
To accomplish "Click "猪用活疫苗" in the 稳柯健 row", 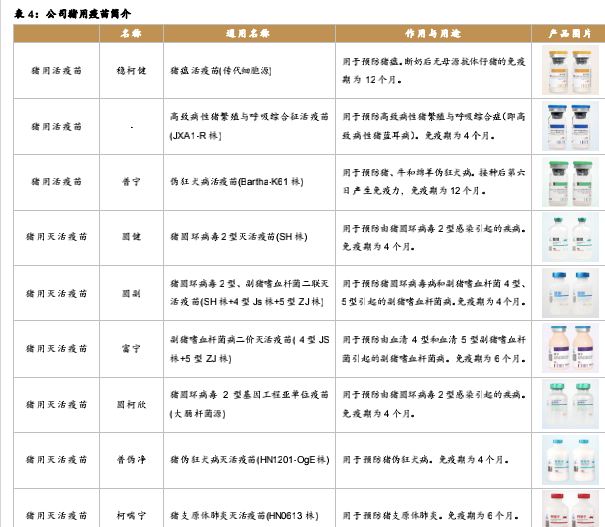I will 56,71.
